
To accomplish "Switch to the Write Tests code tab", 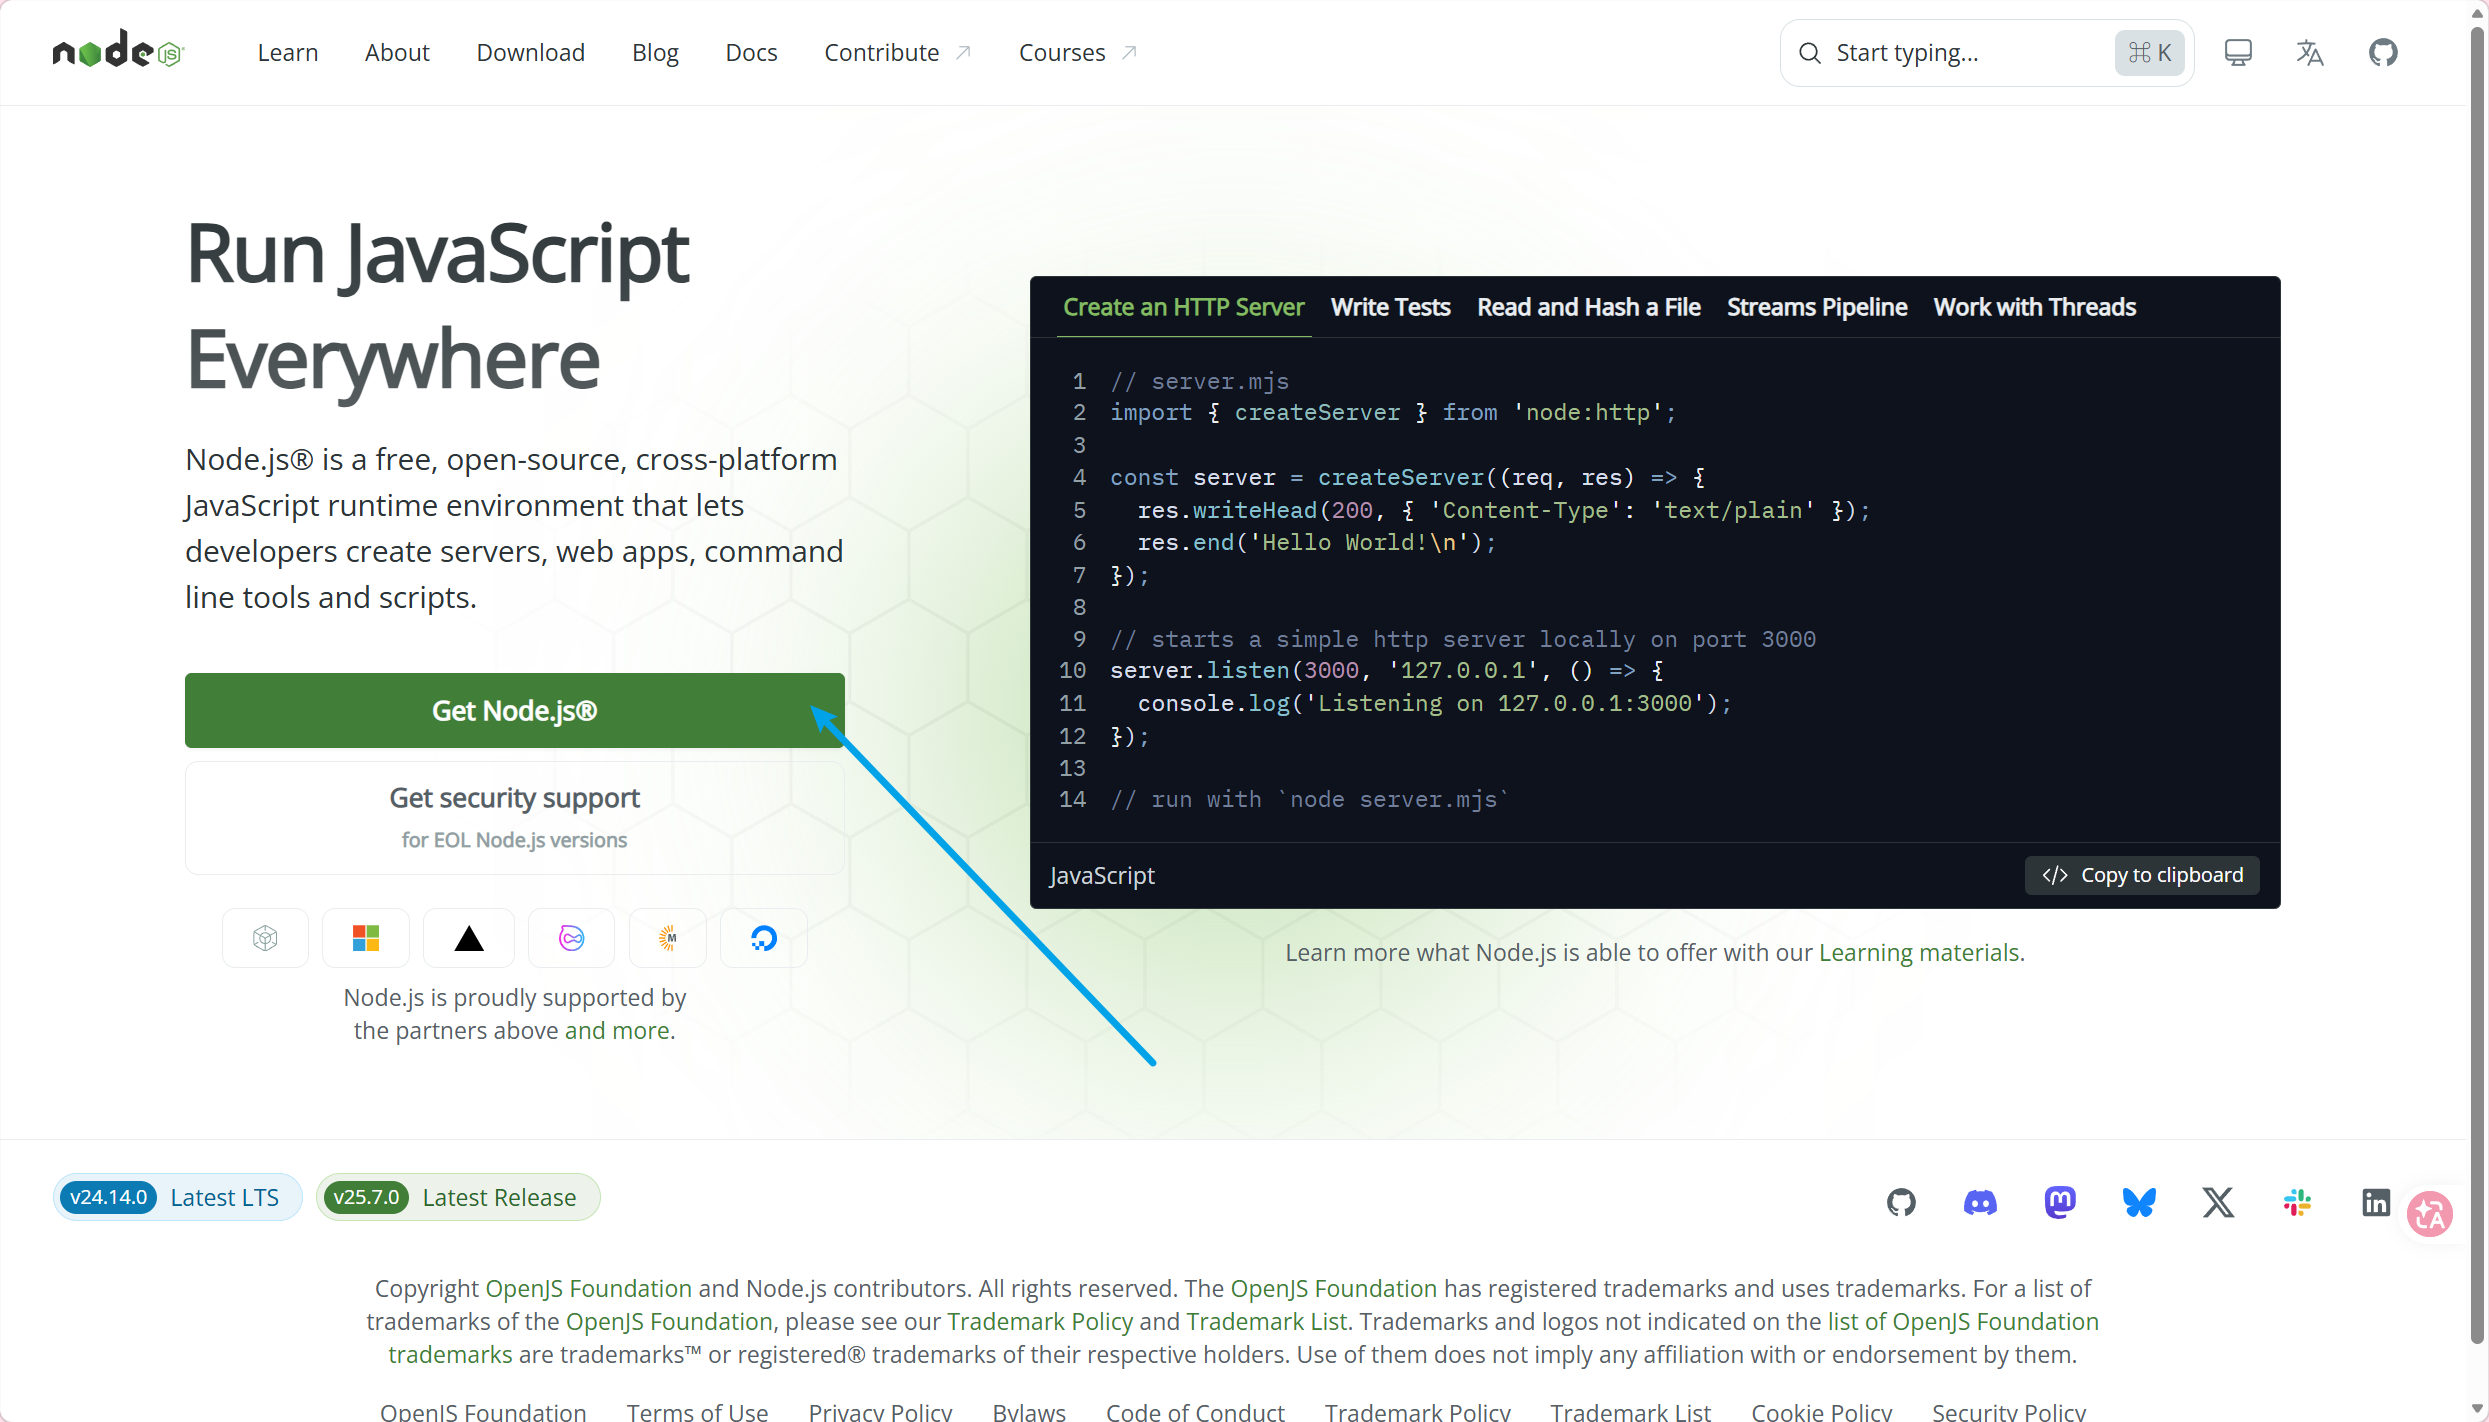I will point(1390,307).
